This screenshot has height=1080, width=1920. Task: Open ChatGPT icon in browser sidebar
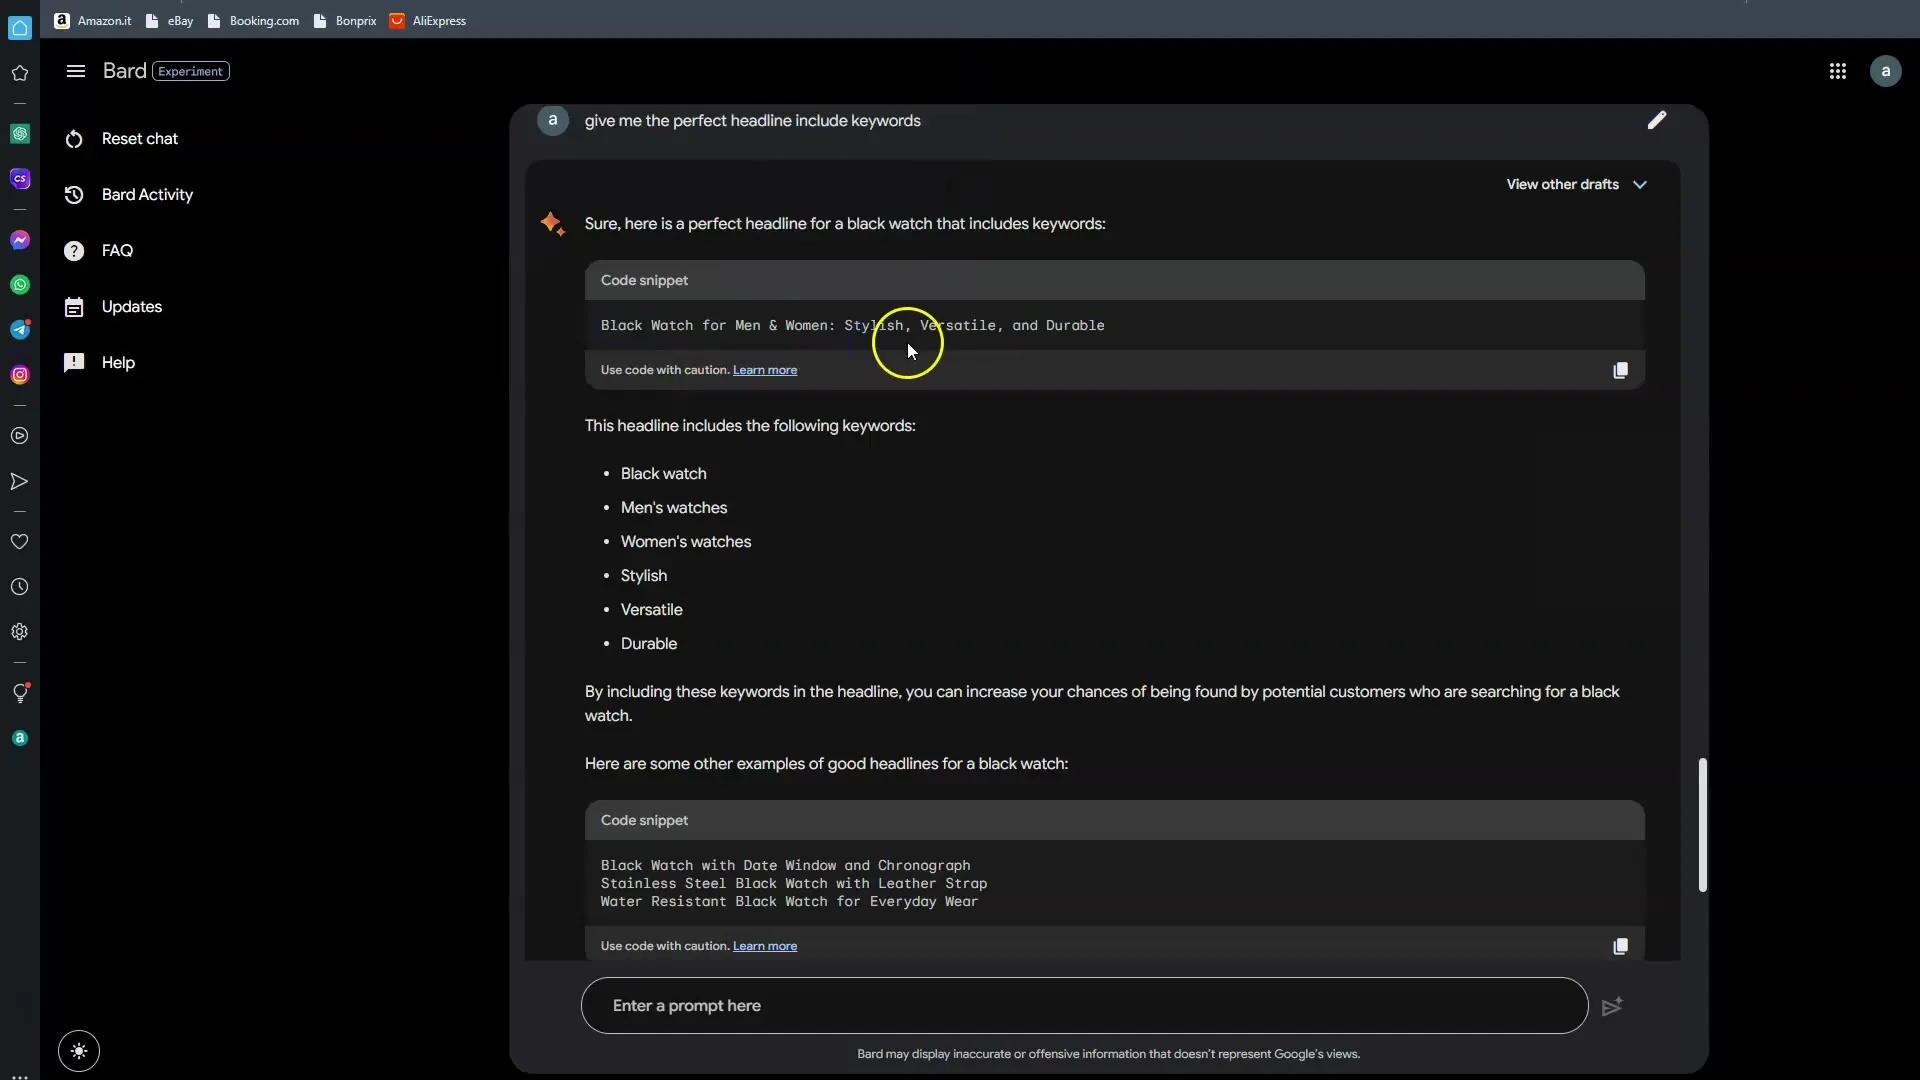tap(20, 134)
